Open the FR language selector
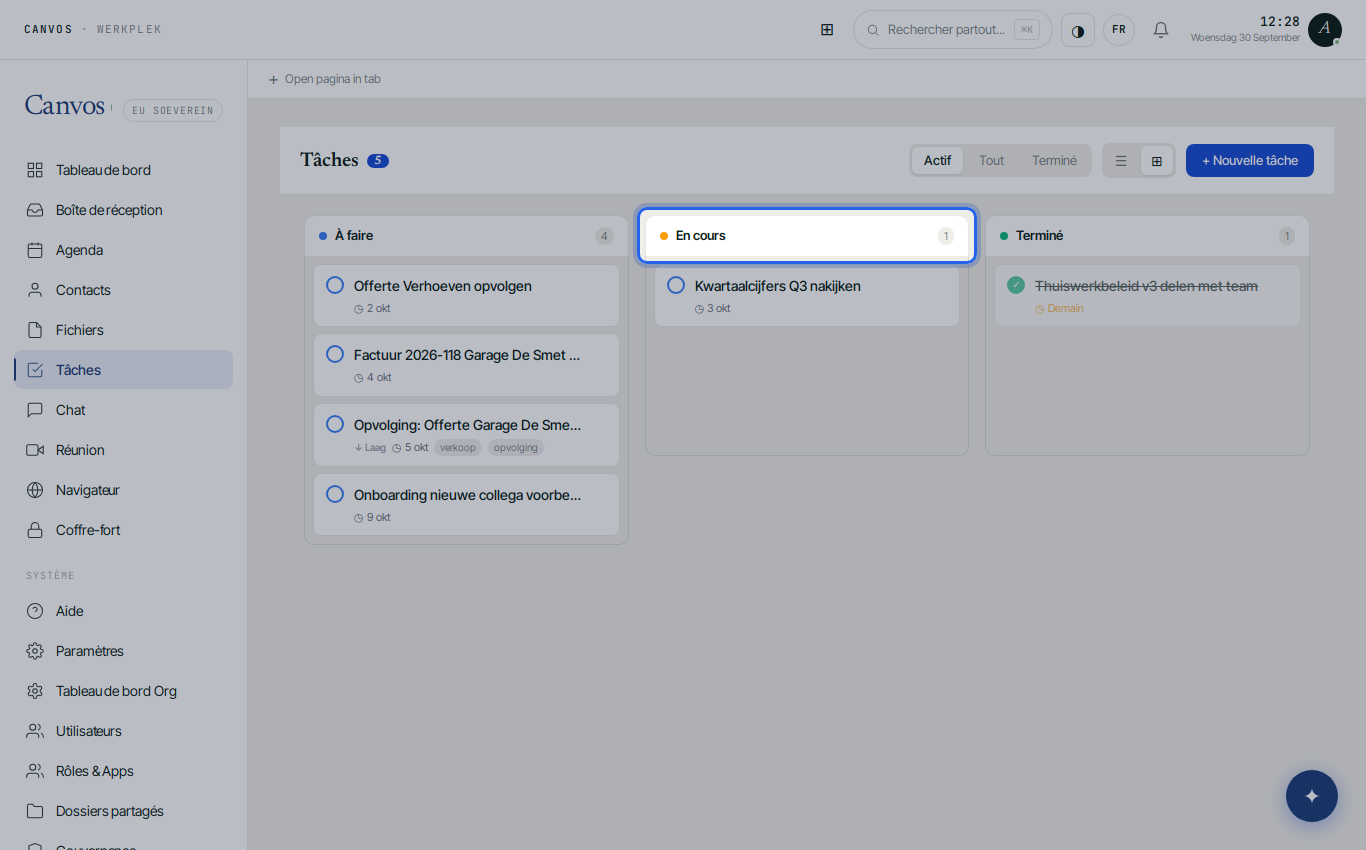Screen dimensions: 1366x850 pos(1119,30)
